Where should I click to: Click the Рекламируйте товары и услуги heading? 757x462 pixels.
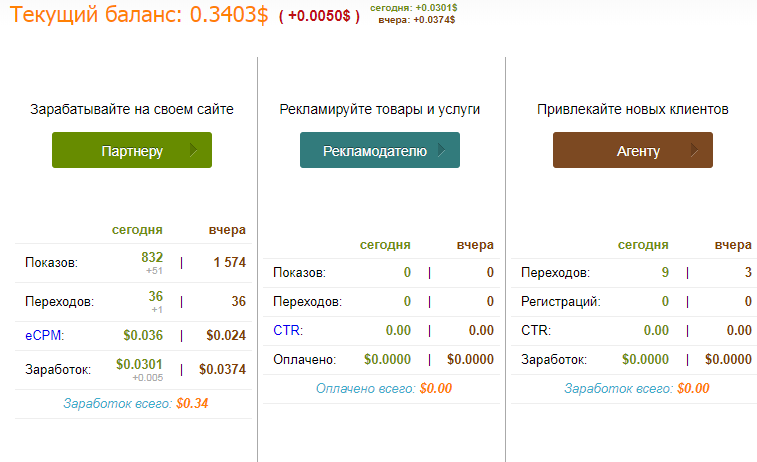pyautogui.click(x=380, y=109)
